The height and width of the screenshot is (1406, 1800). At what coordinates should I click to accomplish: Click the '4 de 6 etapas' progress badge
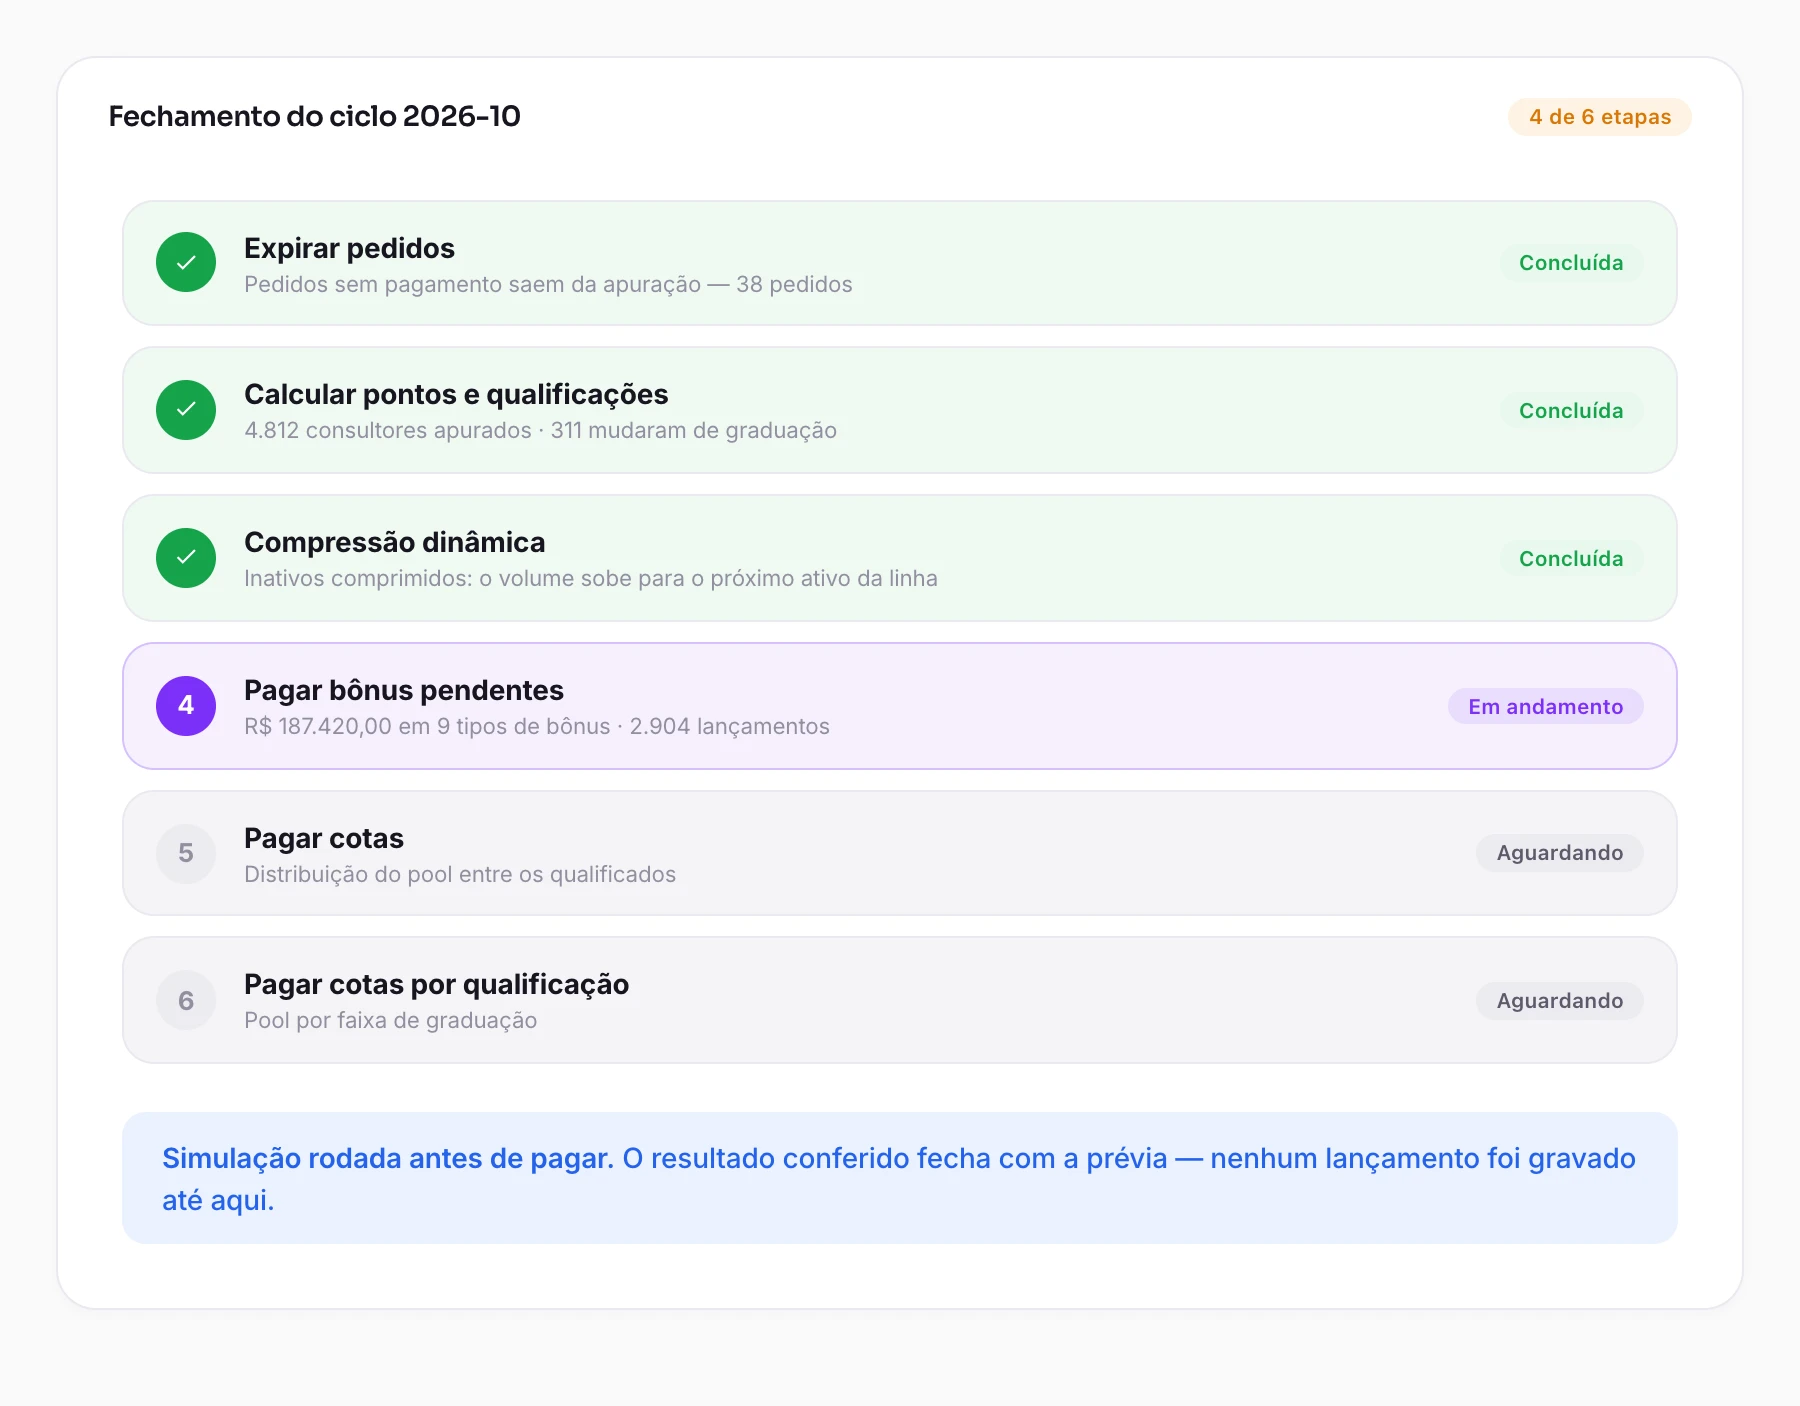[x=1600, y=117]
